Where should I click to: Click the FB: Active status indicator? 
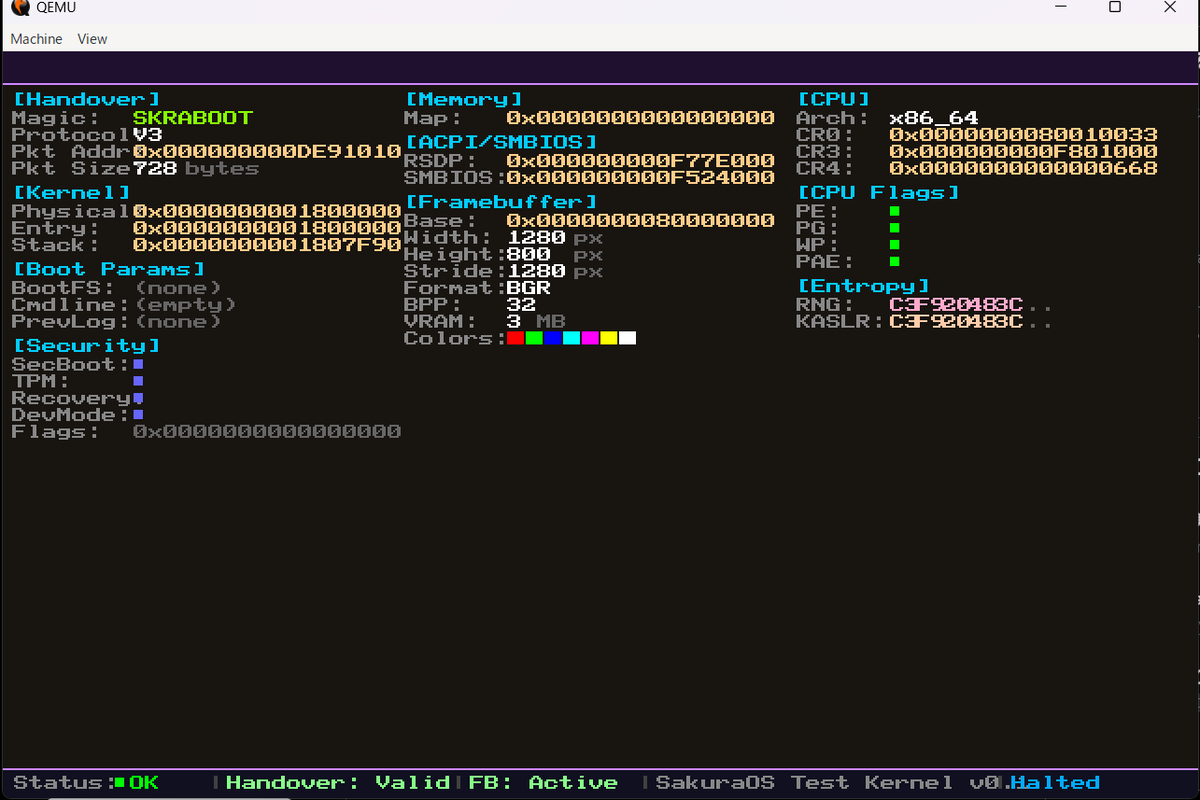pos(540,782)
